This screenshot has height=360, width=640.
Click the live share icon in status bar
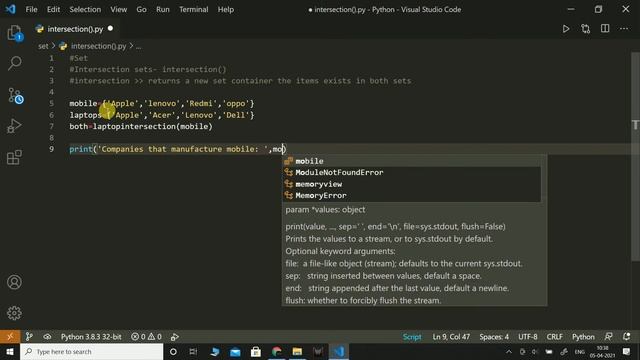coord(175,337)
